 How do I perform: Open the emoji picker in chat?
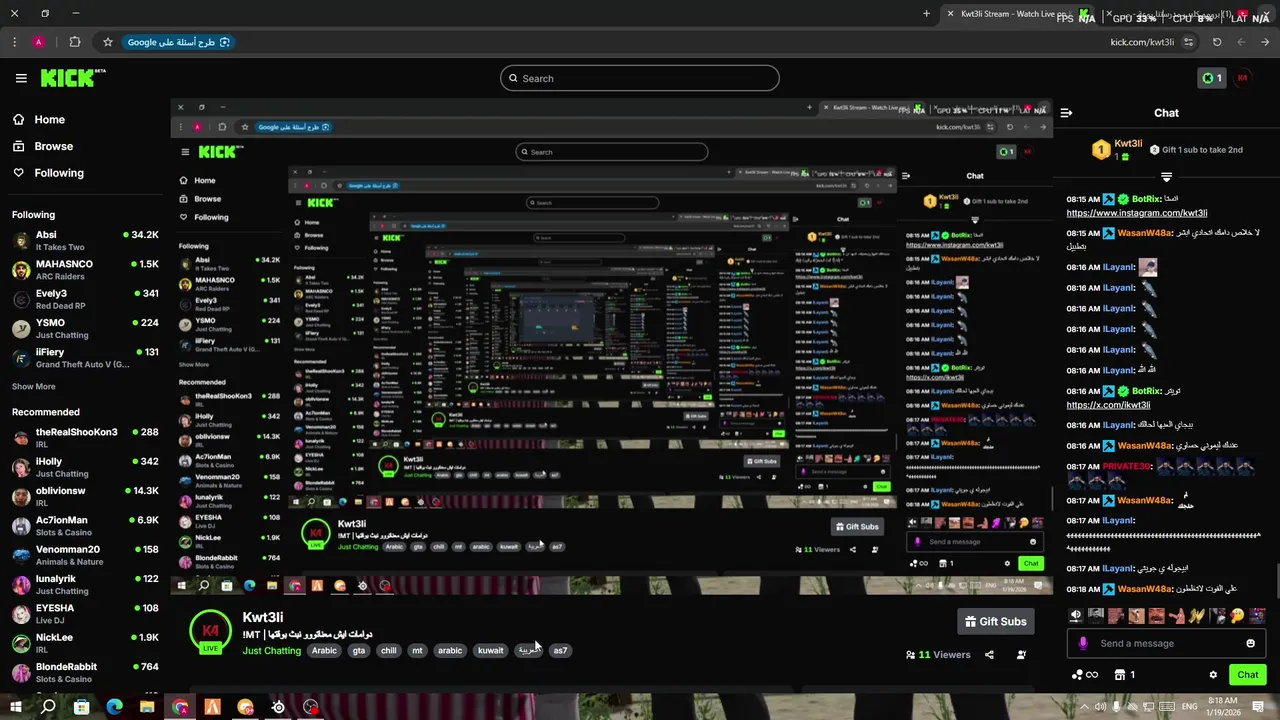(1250, 643)
